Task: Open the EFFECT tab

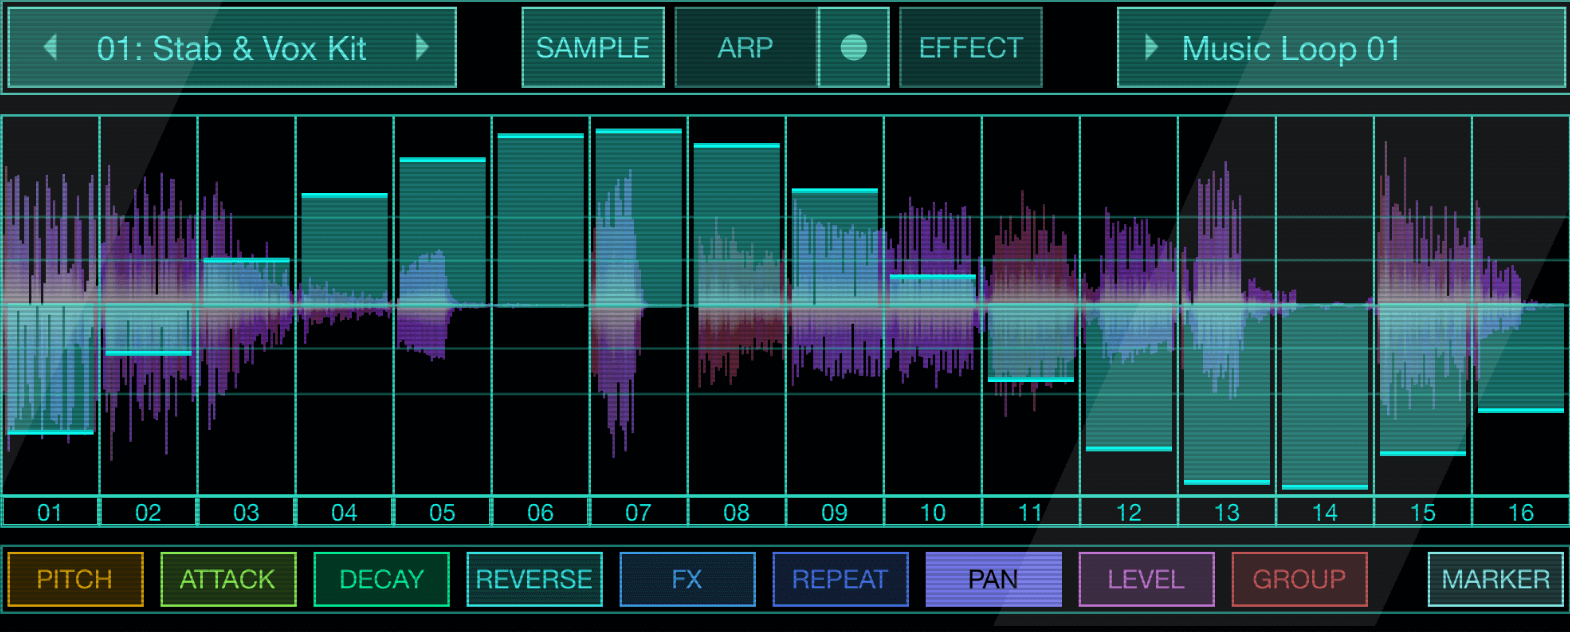Action: [970, 47]
